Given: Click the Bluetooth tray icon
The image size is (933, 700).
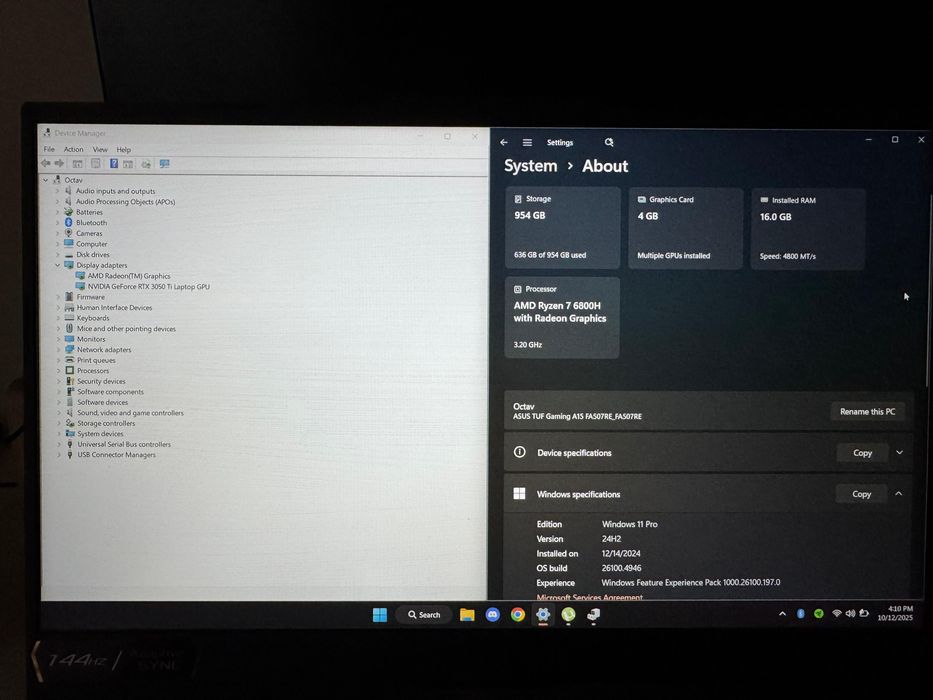Looking at the screenshot, I should [x=800, y=614].
